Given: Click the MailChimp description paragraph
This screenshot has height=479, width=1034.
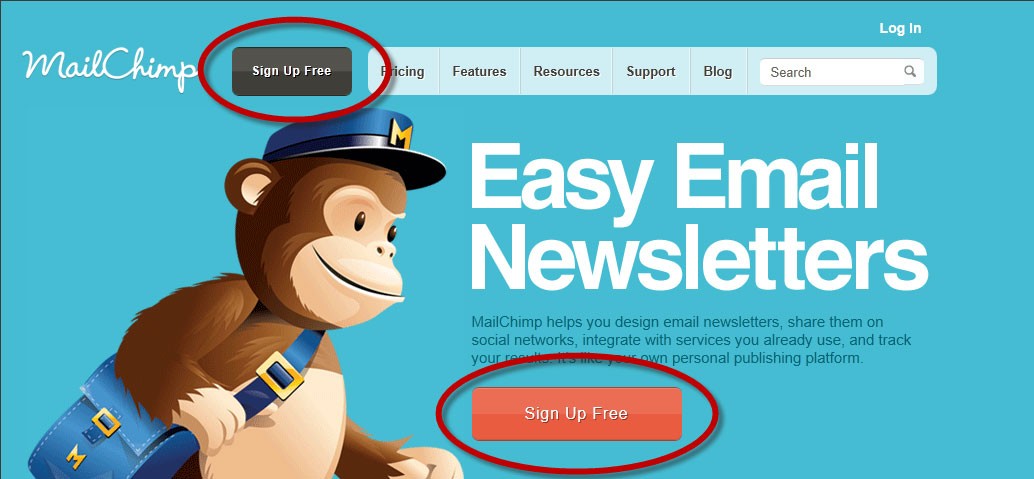Looking at the screenshot, I should (690, 340).
